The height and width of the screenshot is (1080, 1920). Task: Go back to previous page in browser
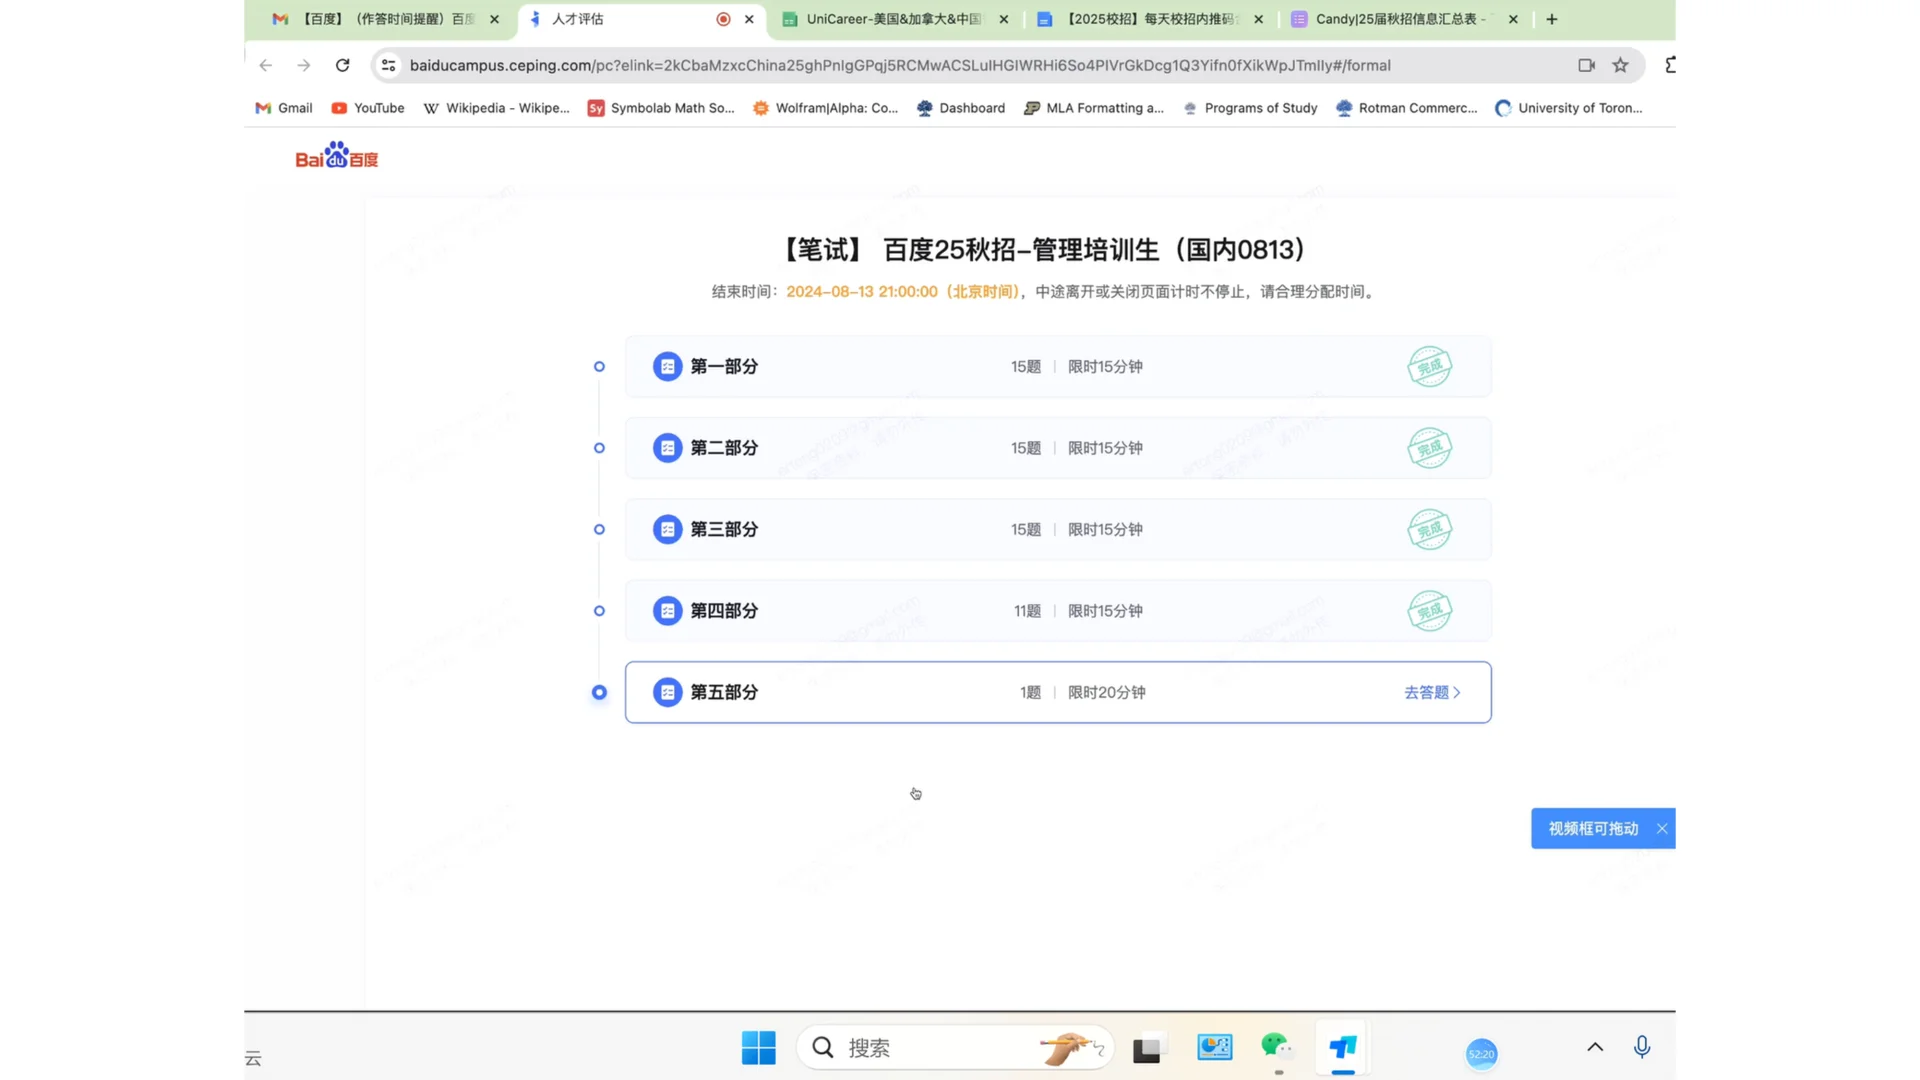click(x=265, y=65)
